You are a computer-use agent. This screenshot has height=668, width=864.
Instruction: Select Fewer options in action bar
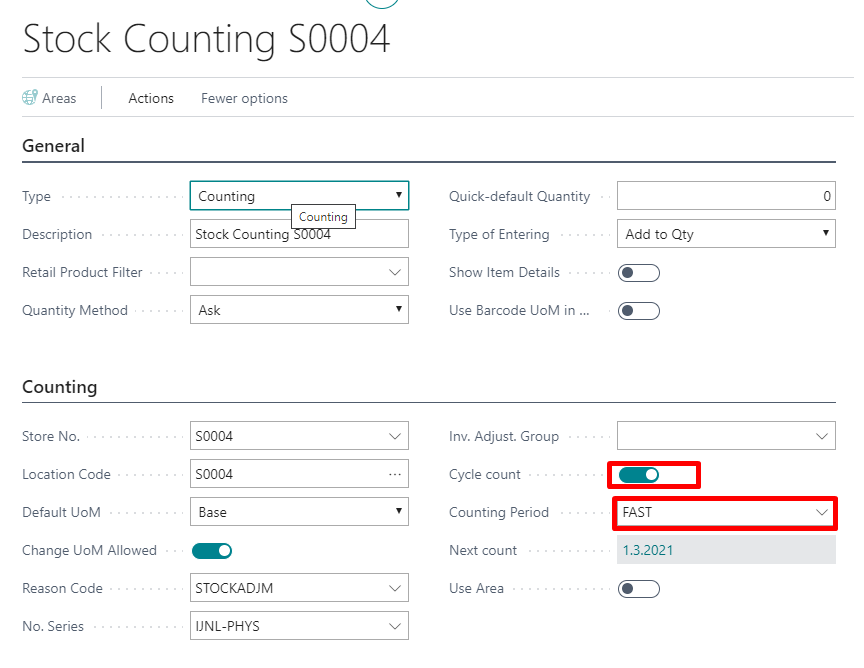(244, 98)
